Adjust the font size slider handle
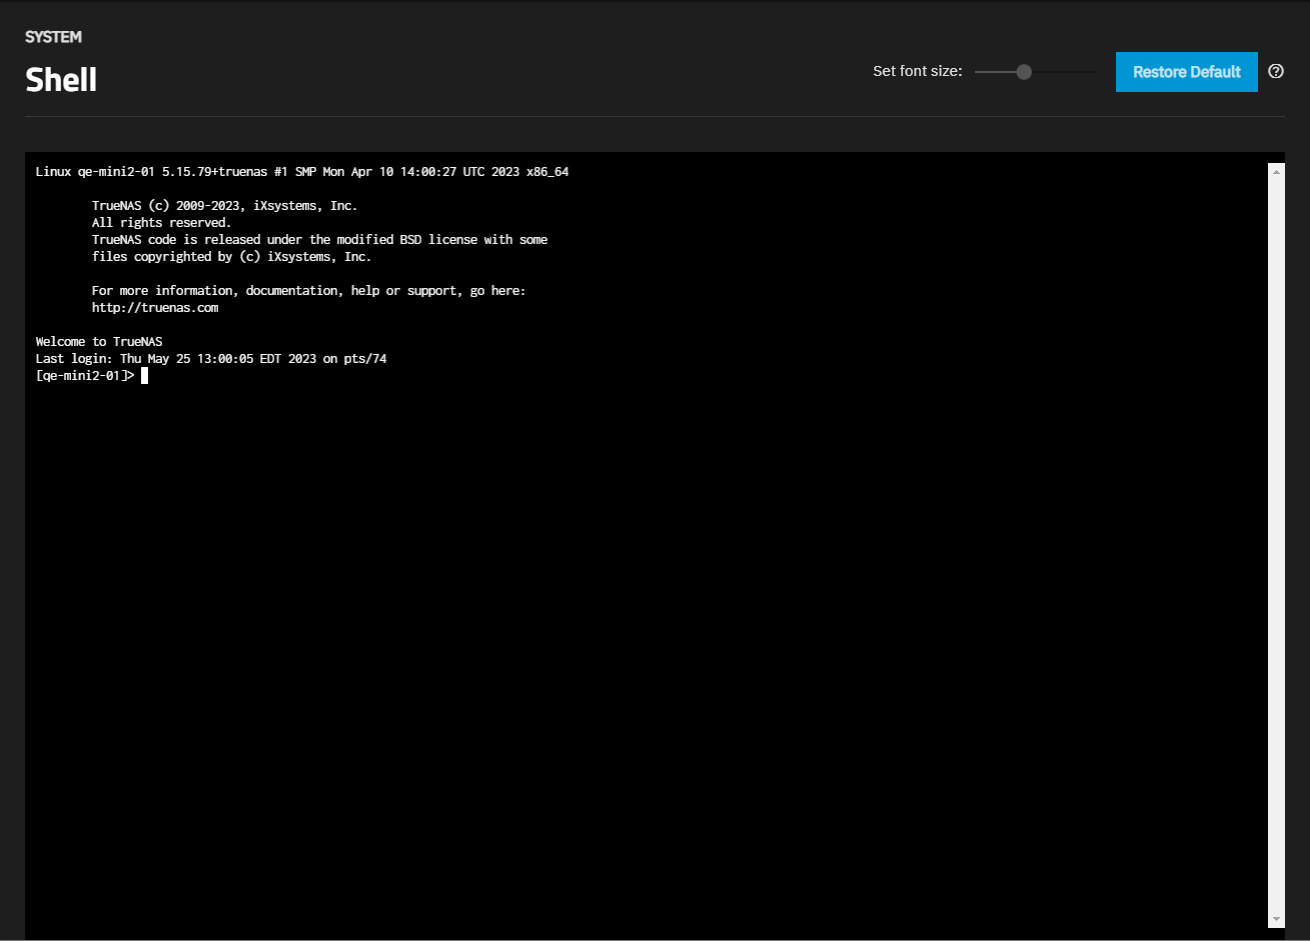 click(x=1023, y=72)
